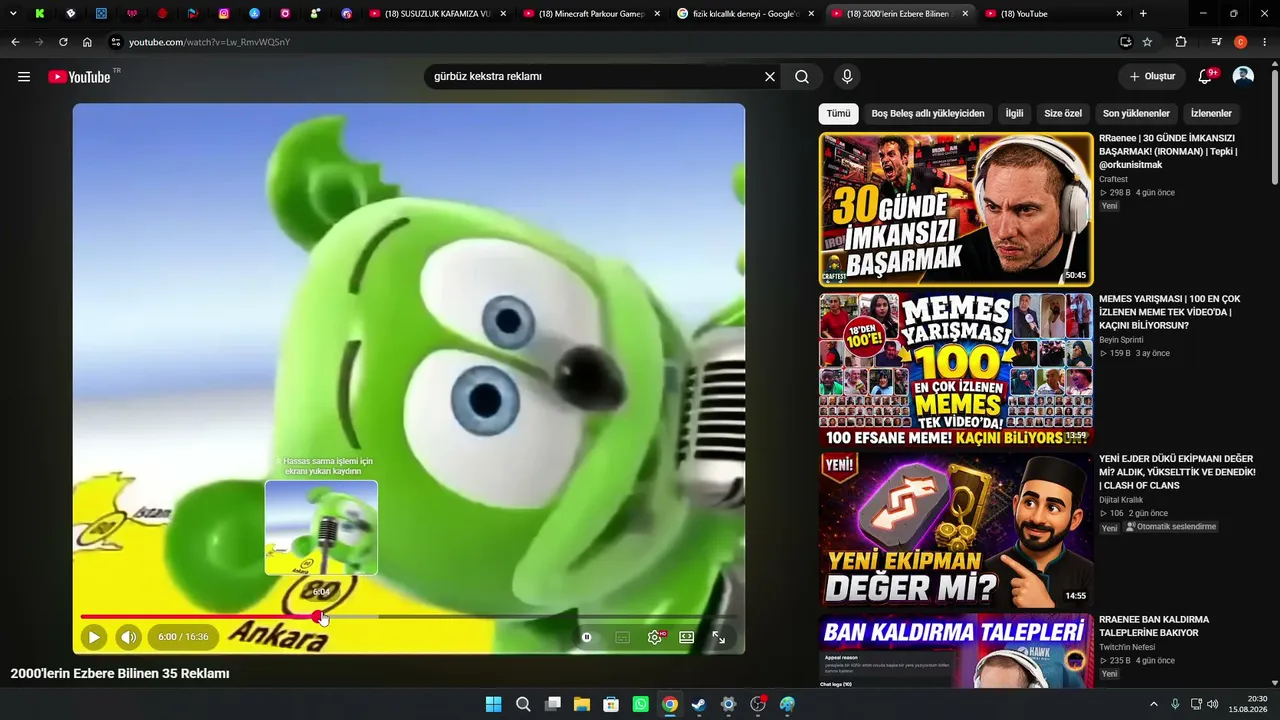Screen dimensions: 1280x720
Task: Clear the search box text
Action: (770, 77)
